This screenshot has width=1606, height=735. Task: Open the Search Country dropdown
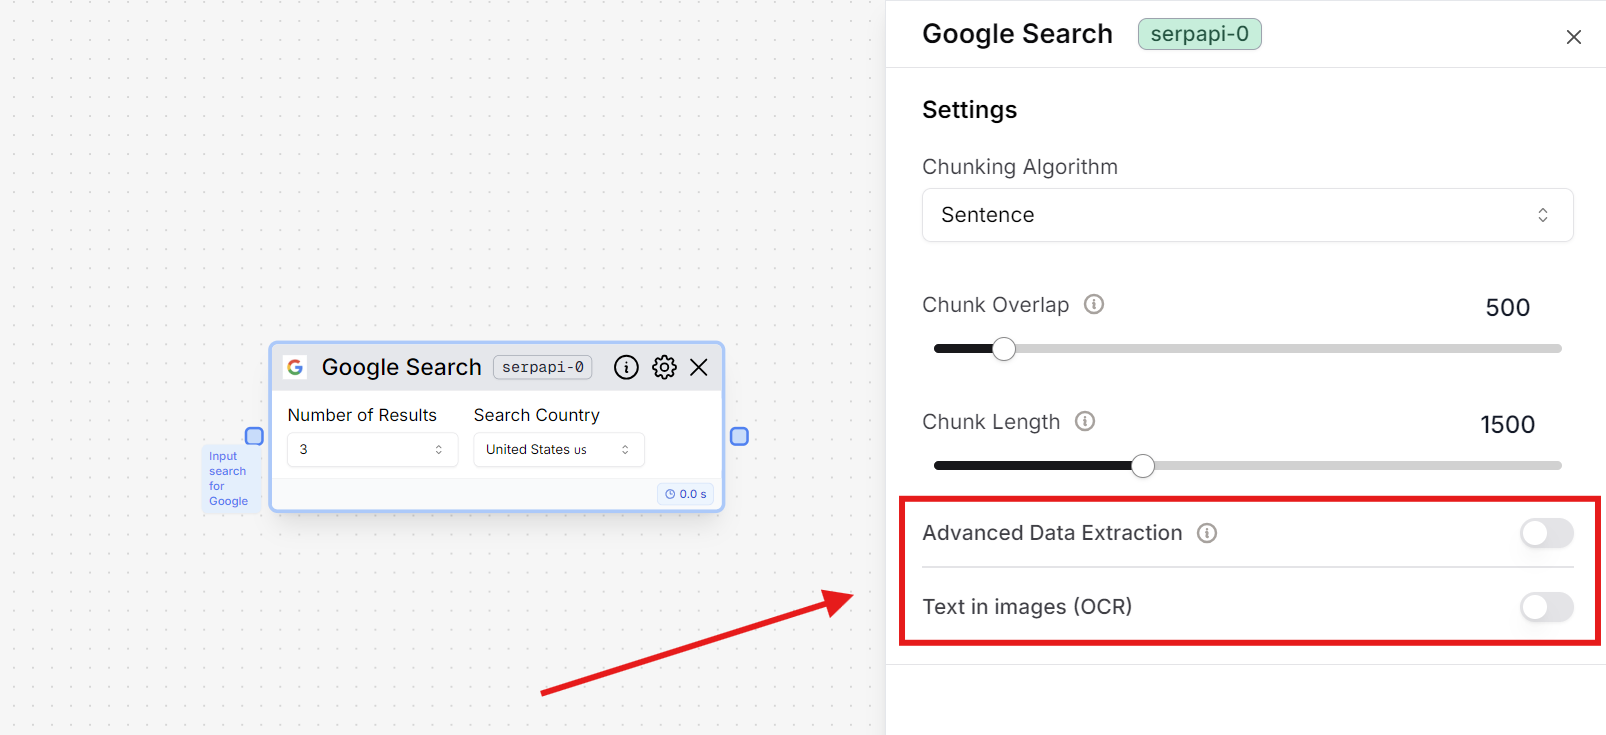coord(559,450)
